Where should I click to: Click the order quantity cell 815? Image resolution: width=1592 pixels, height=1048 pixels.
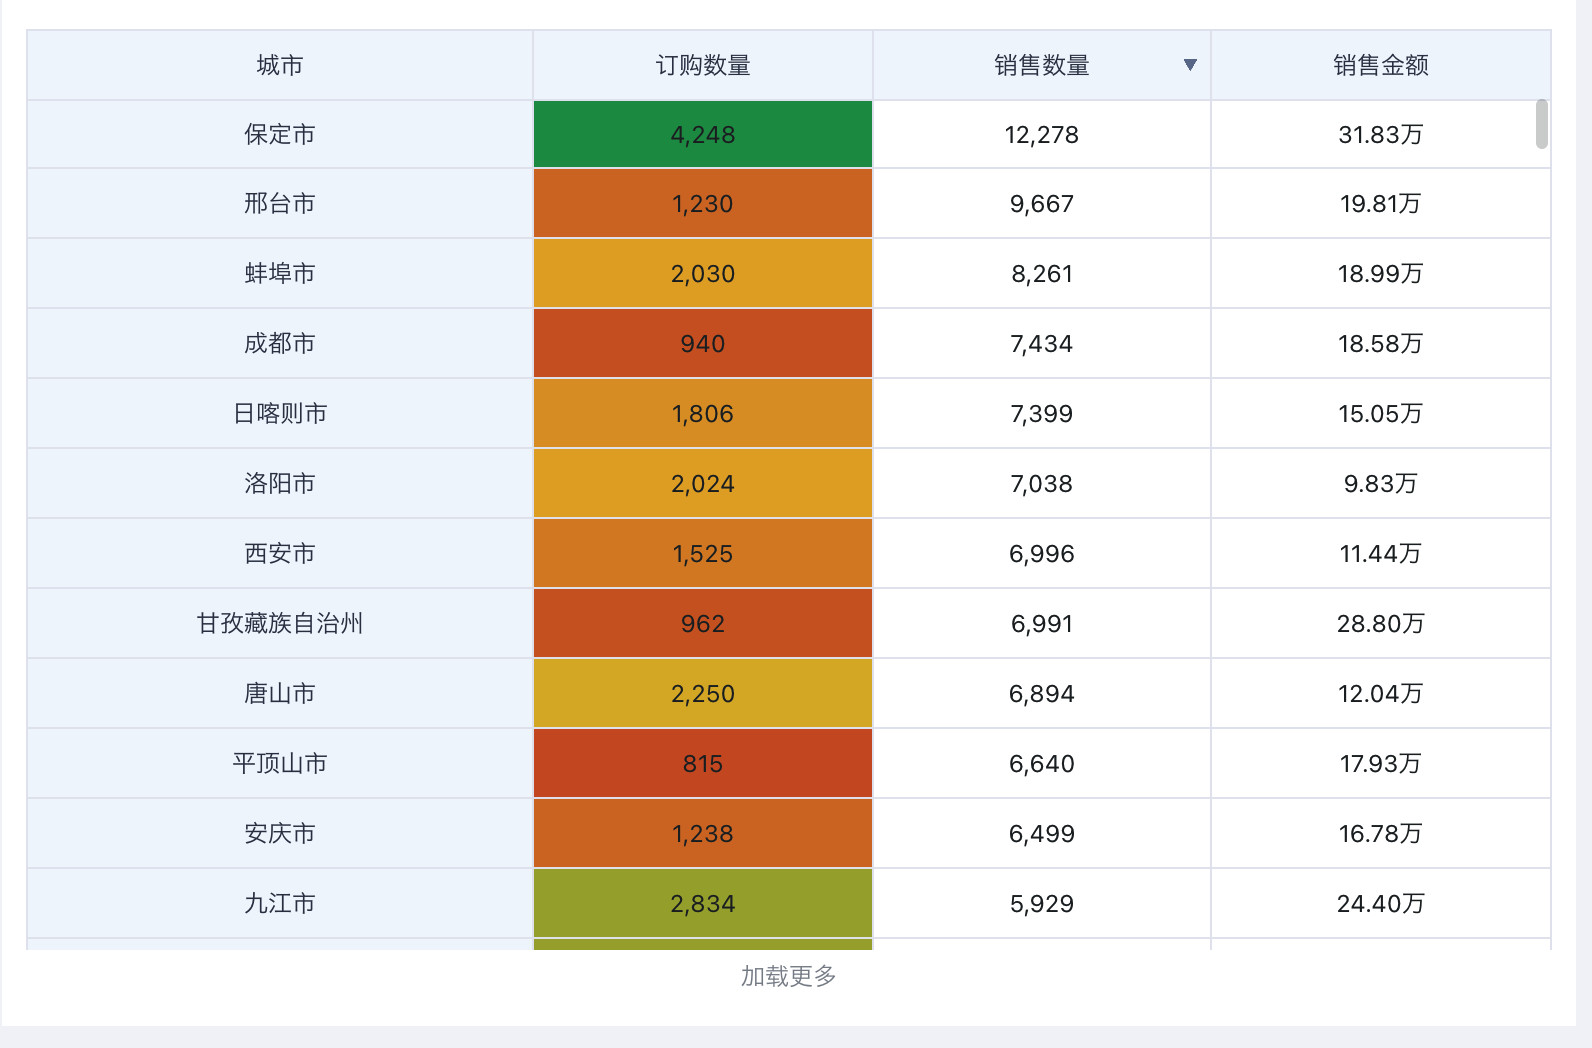pos(703,764)
